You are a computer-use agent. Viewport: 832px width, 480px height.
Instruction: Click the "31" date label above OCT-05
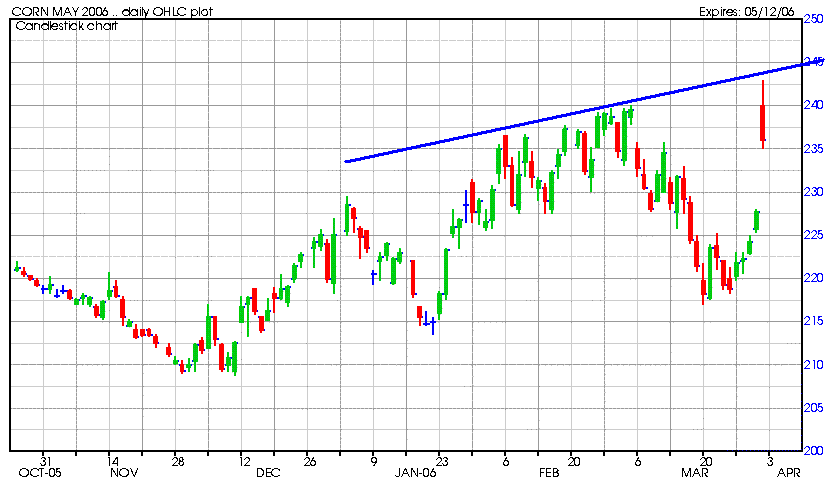tap(46, 461)
